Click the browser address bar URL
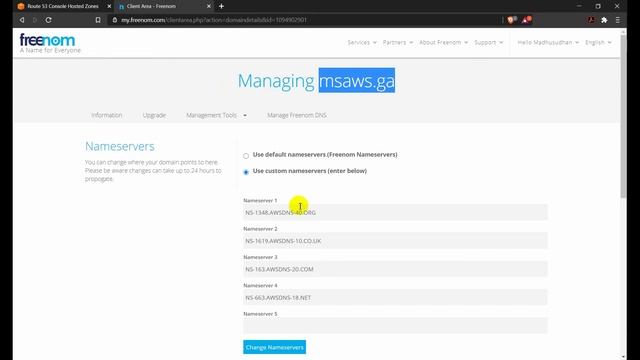The image size is (640, 360). (214, 20)
